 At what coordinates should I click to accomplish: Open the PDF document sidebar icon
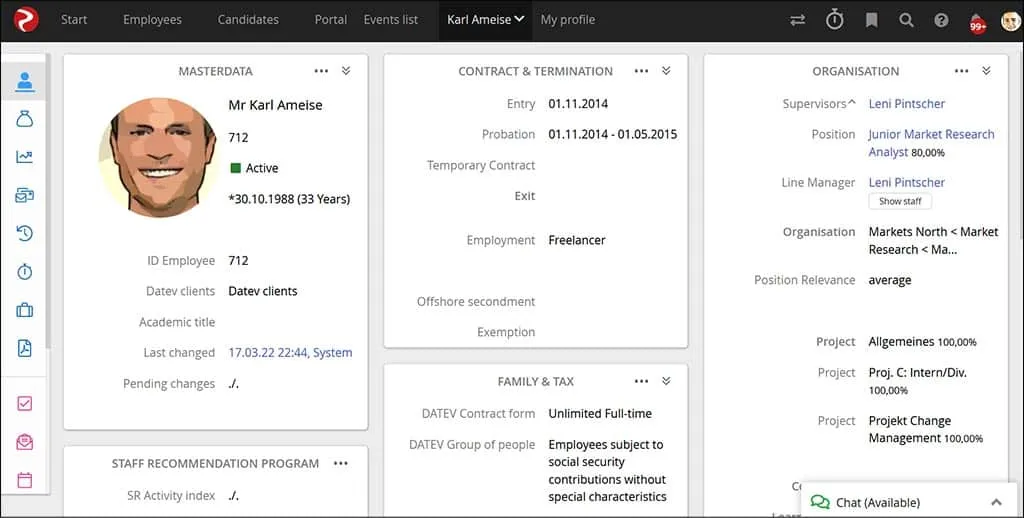click(x=25, y=348)
